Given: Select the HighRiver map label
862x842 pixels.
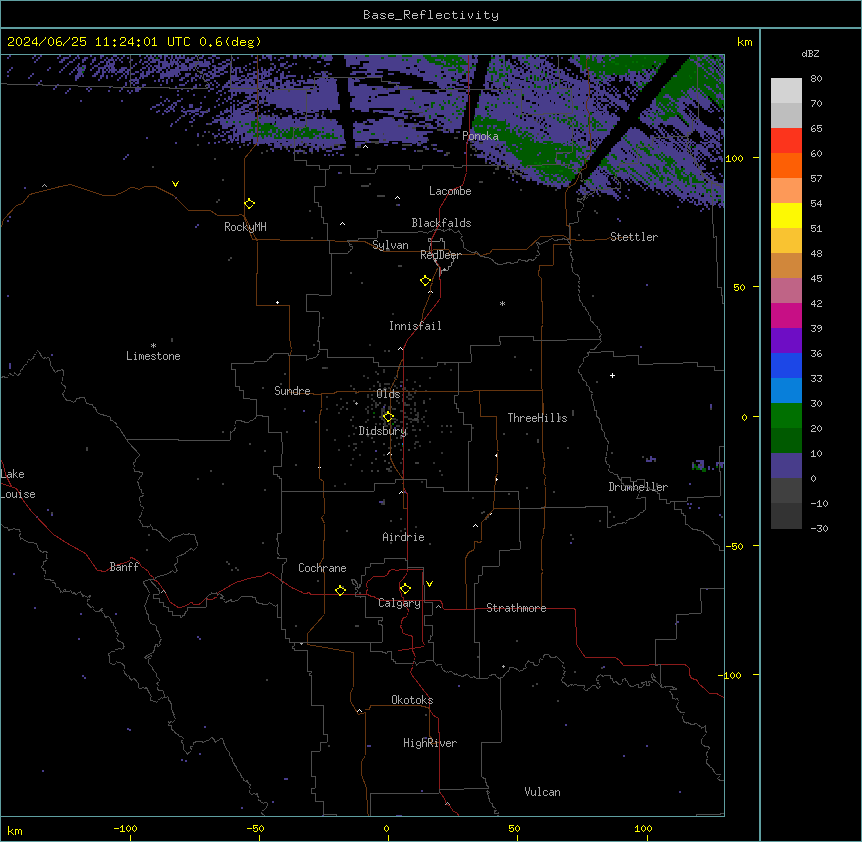Looking at the screenshot, I should pos(430,743).
